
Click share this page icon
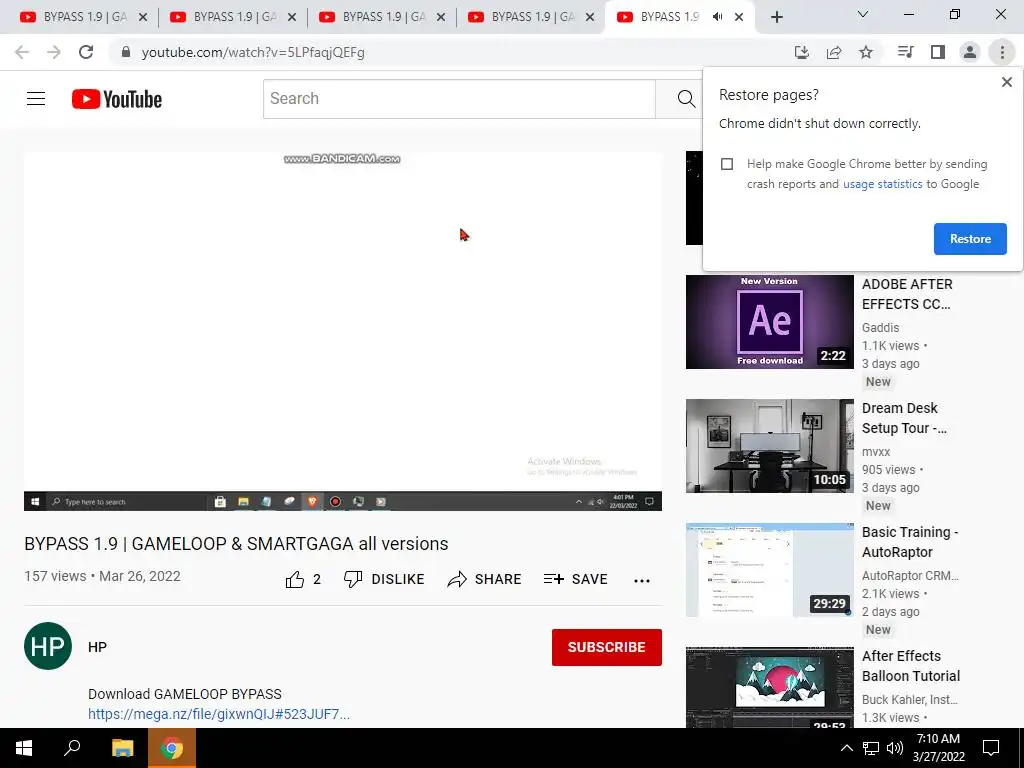tap(834, 52)
